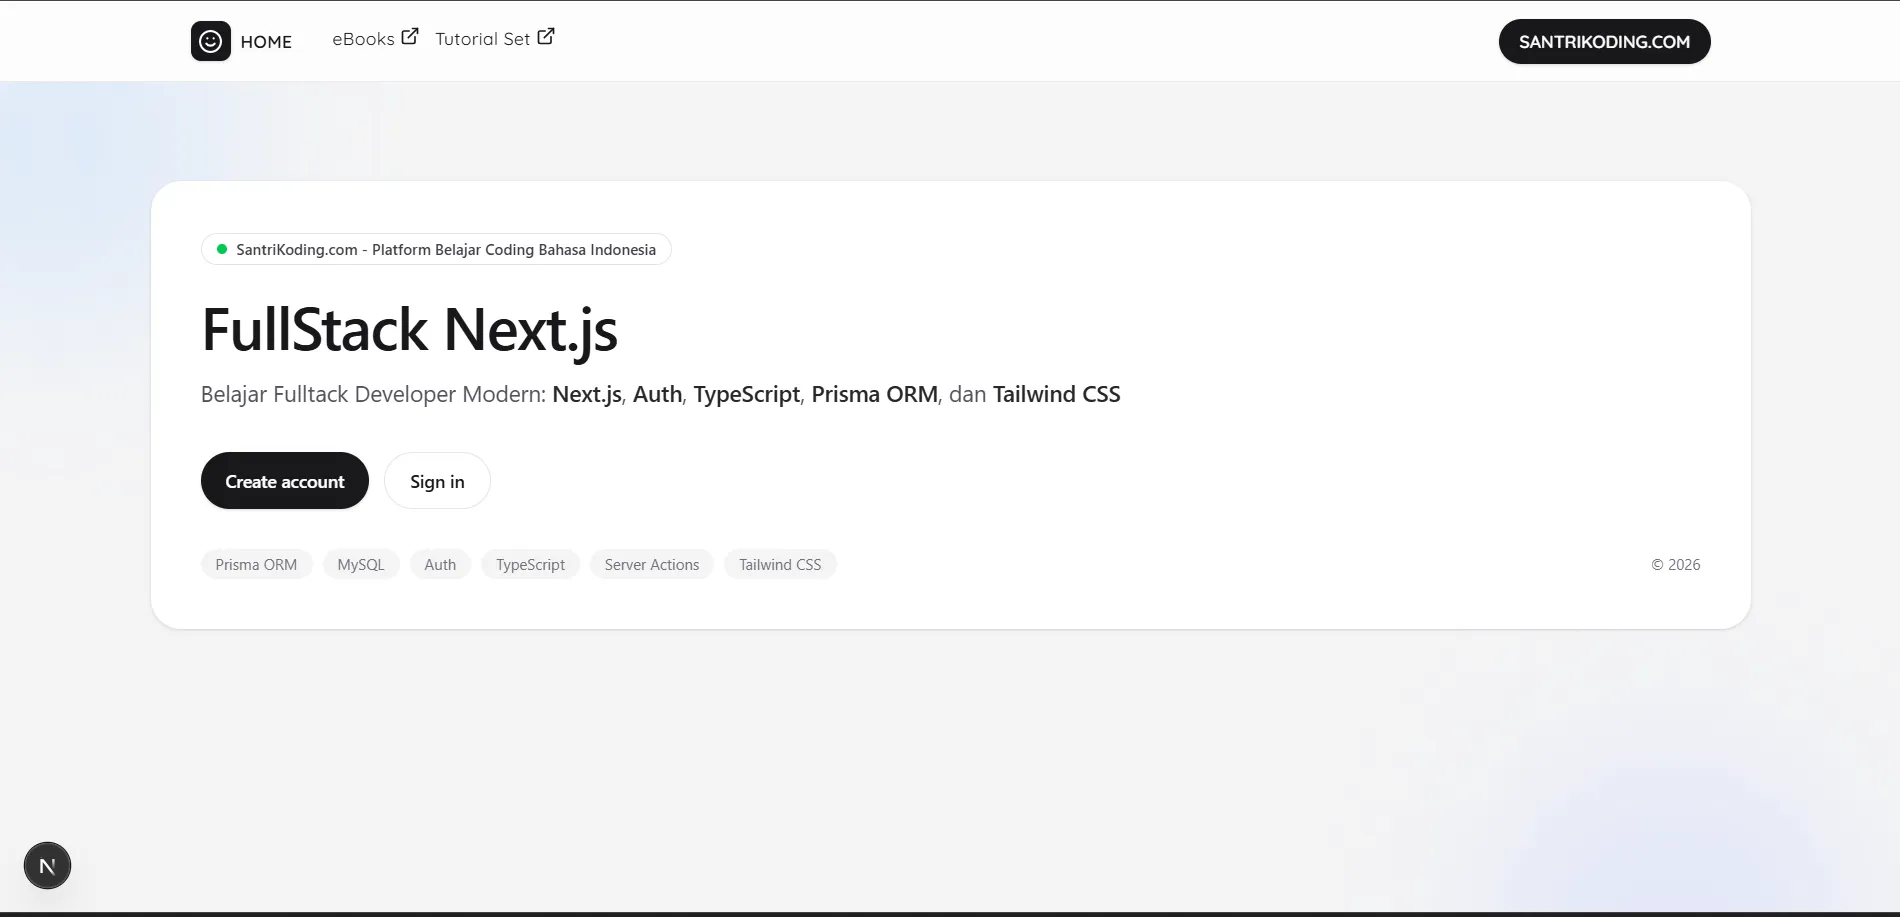Select the Server Actions tag
This screenshot has height=917, width=1900.
(652, 565)
